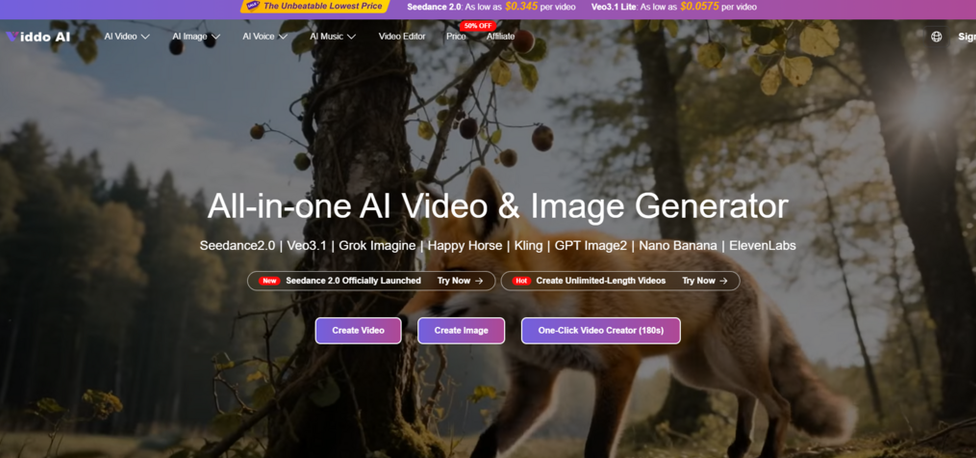The image size is (976, 458).
Task: Click the Veo3.1 Lite price offer text
Action: coord(675,7)
